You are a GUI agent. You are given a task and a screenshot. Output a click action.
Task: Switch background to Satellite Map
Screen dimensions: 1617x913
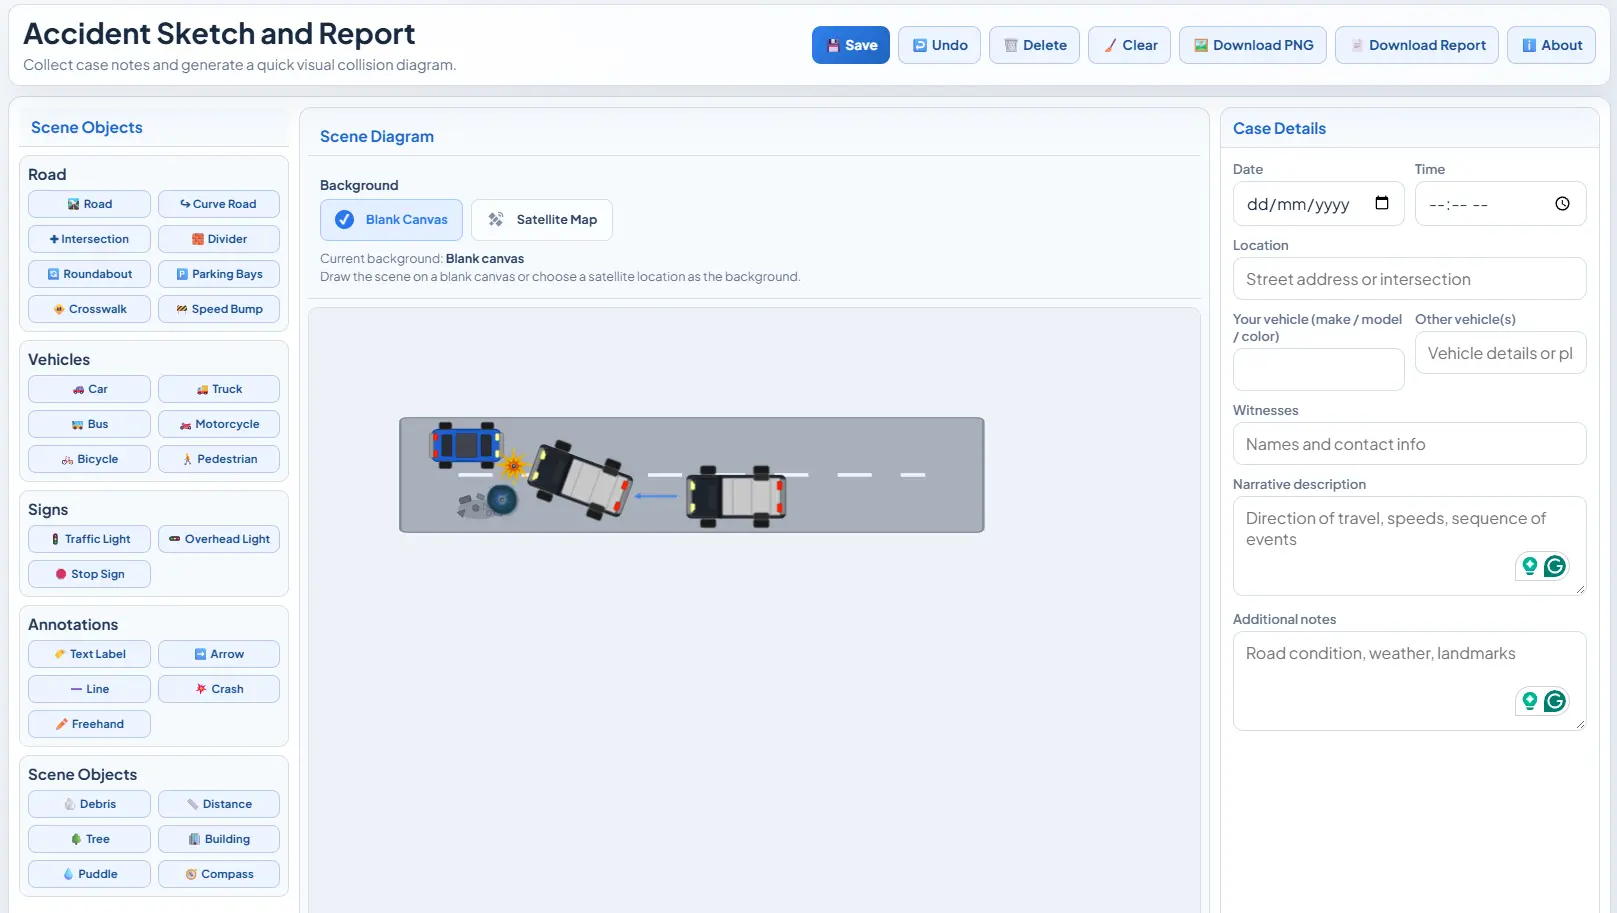coord(541,220)
